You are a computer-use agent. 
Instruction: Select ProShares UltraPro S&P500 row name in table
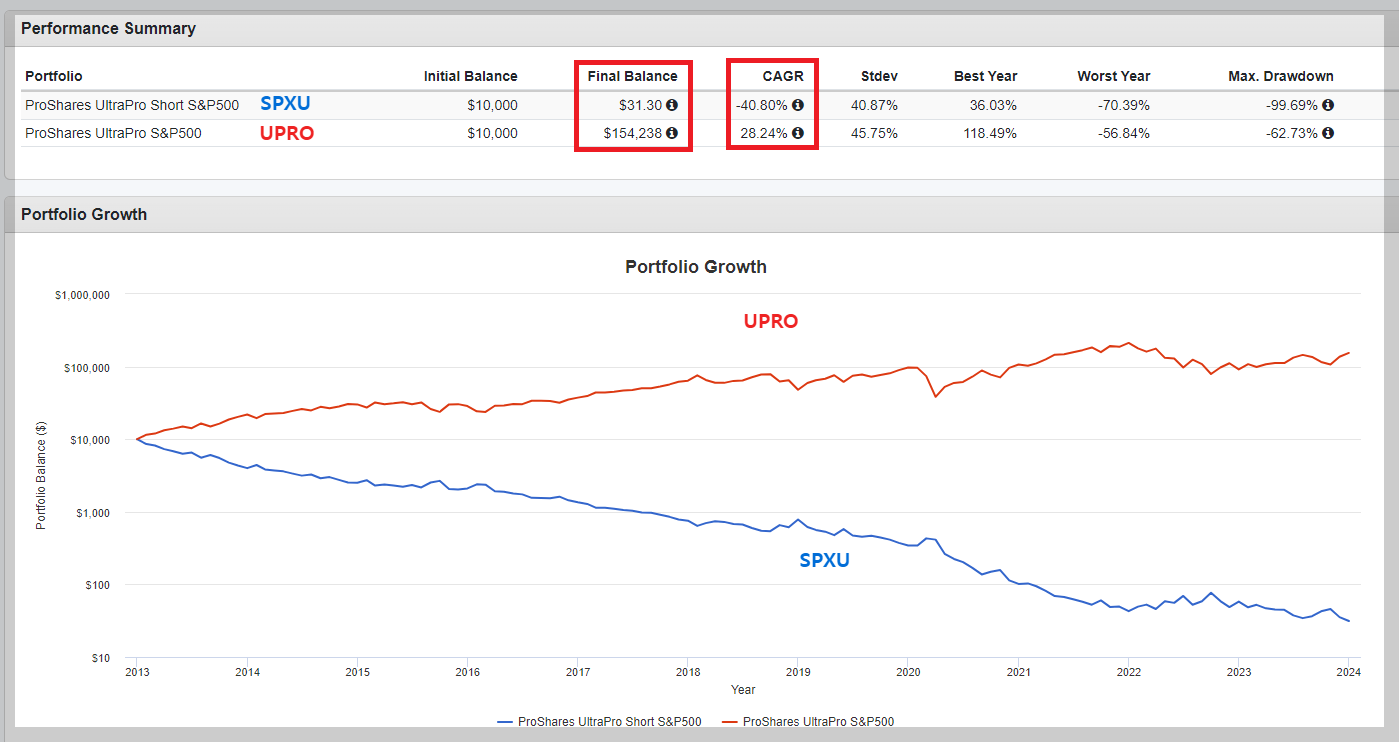coord(113,133)
